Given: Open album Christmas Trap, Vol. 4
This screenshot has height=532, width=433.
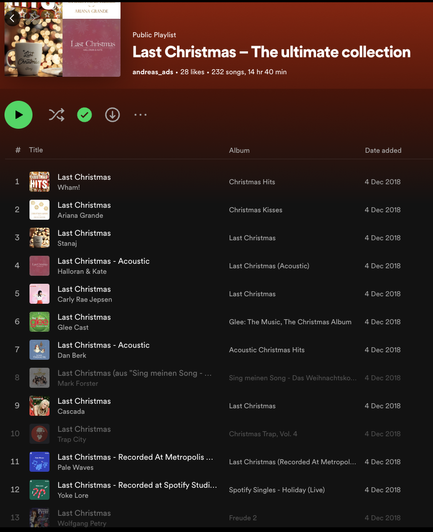Looking at the screenshot, I should click(x=263, y=434).
